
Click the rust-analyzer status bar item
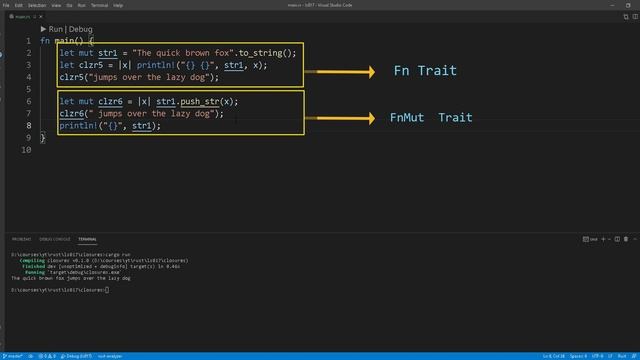110,356
